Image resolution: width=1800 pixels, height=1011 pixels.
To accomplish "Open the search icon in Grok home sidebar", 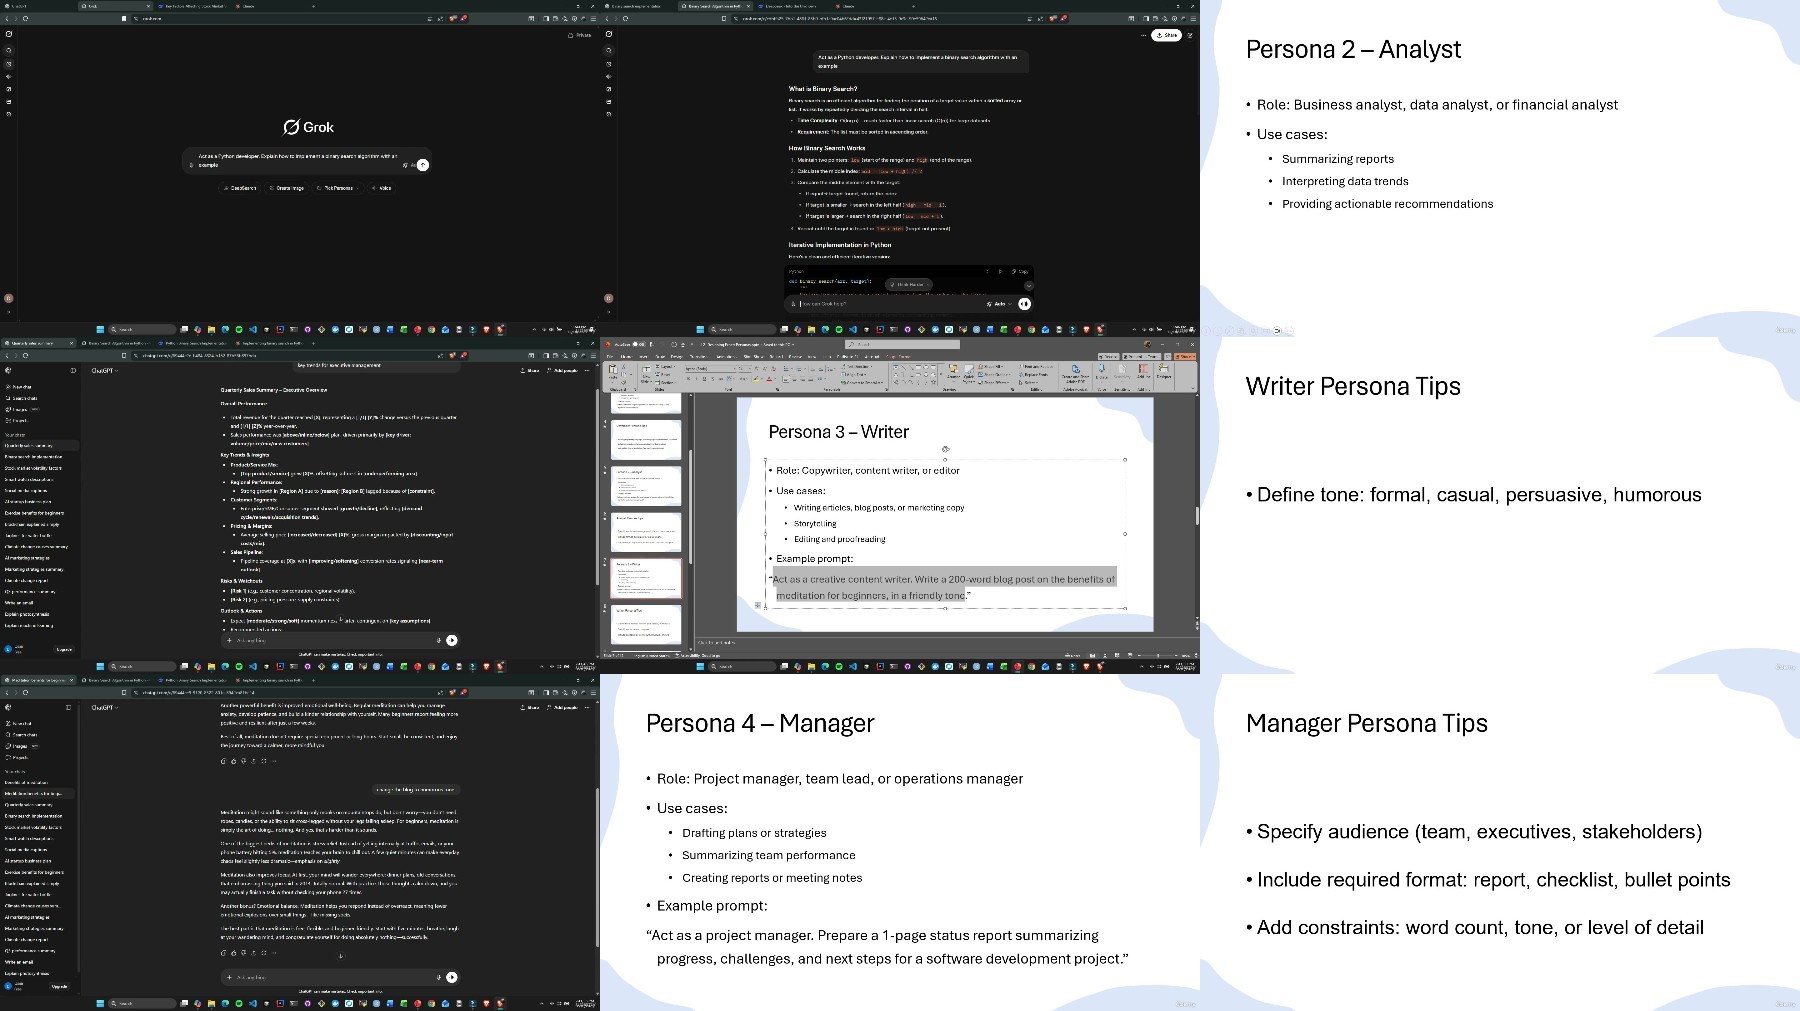I will pyautogui.click(x=9, y=49).
